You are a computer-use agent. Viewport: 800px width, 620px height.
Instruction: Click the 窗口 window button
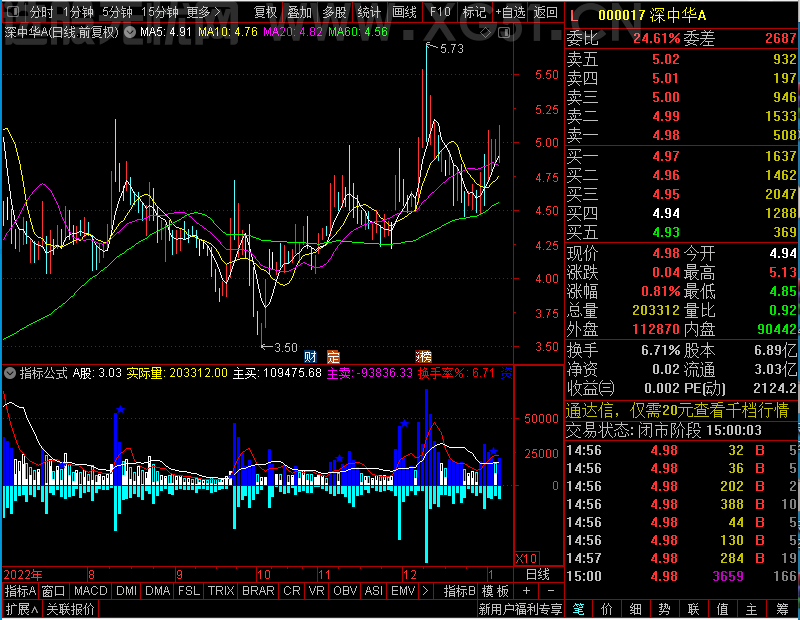click(x=54, y=591)
